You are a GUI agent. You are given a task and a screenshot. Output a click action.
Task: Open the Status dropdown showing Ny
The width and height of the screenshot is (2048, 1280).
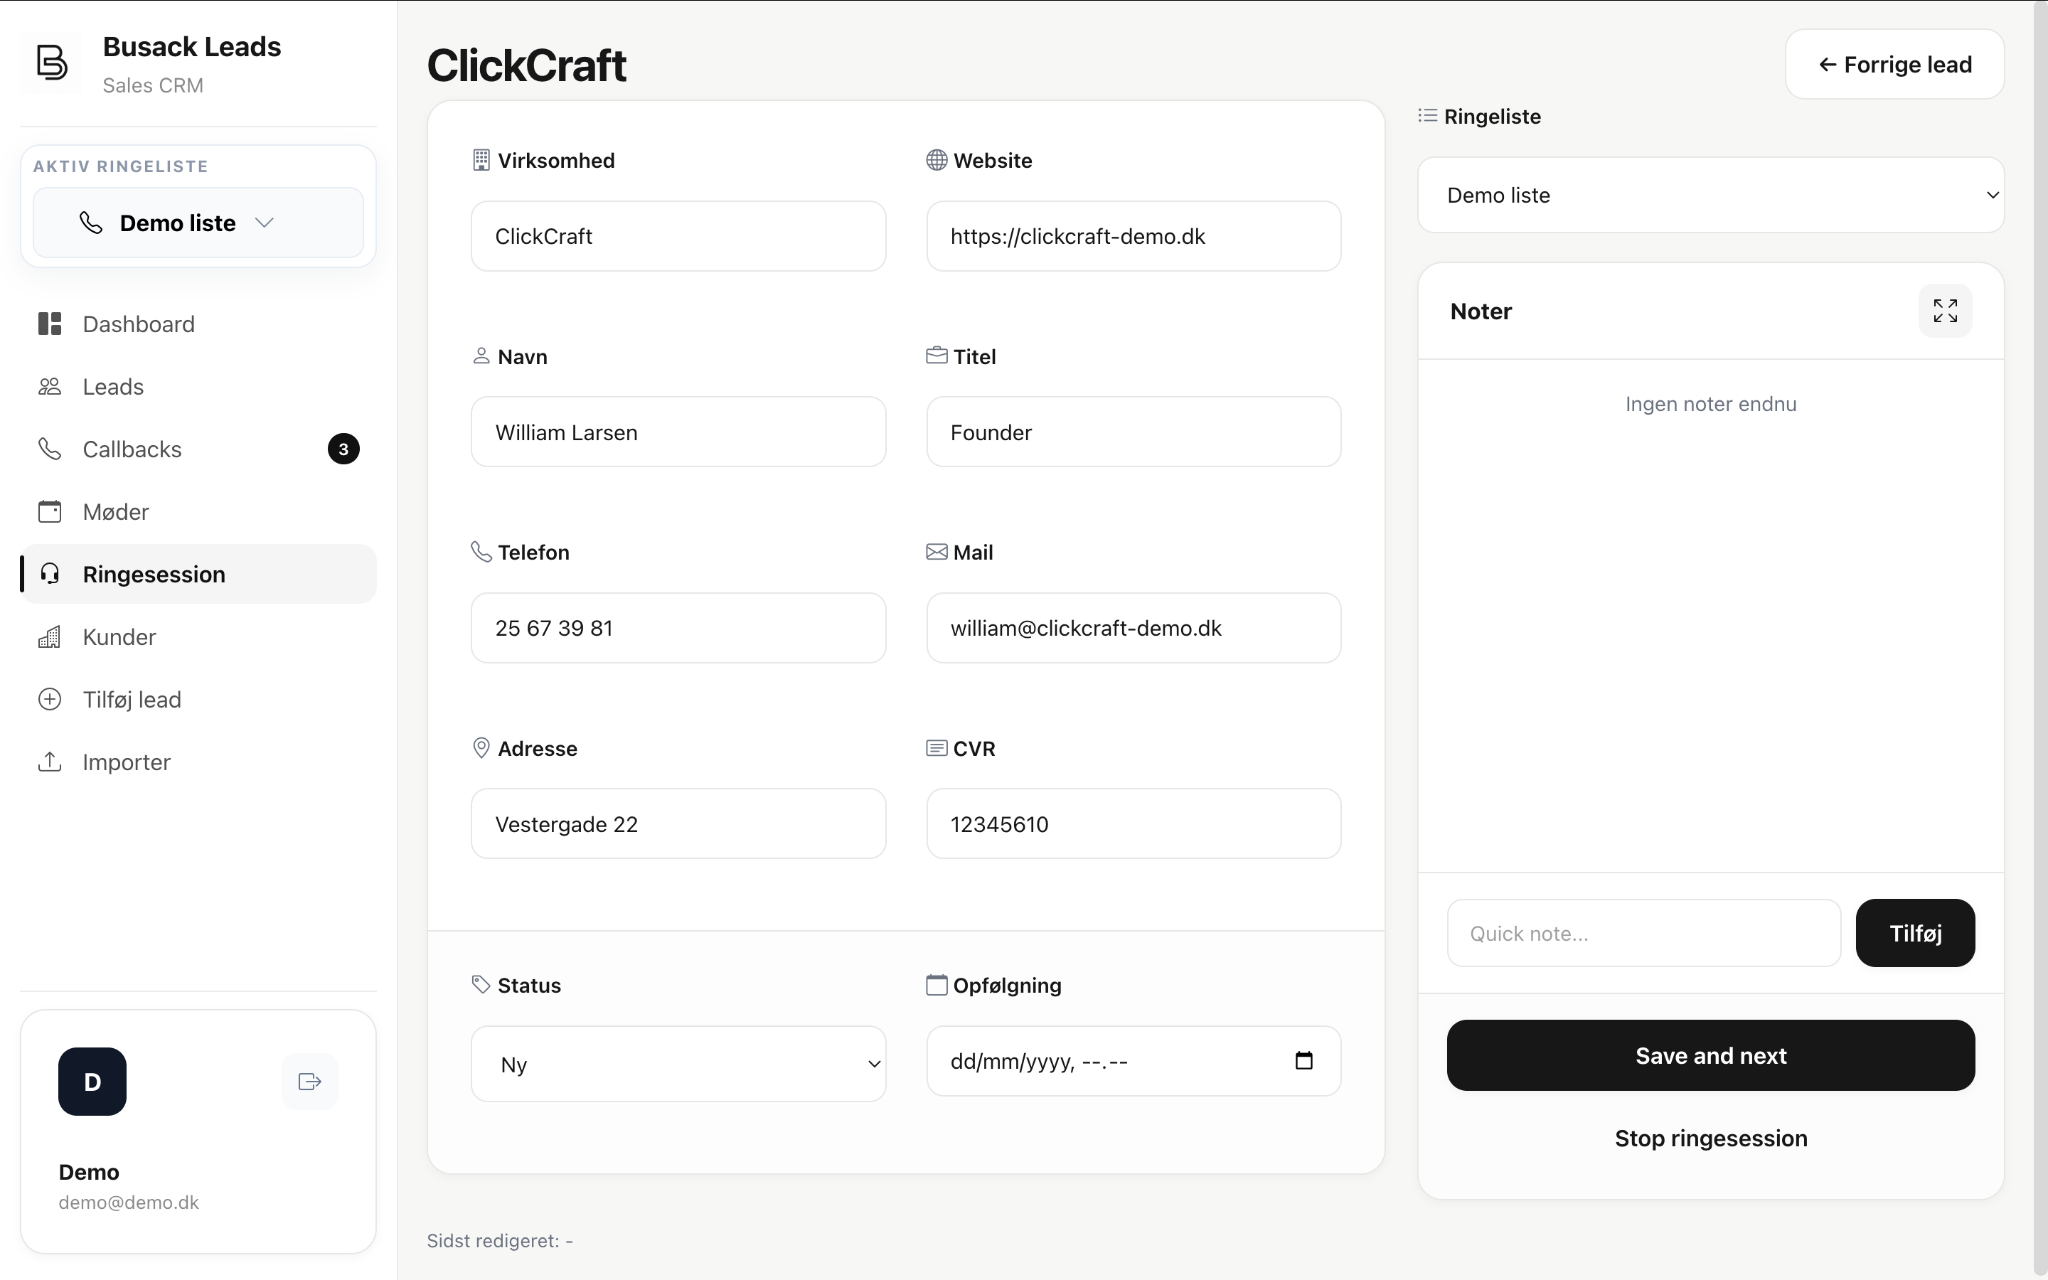click(x=678, y=1064)
